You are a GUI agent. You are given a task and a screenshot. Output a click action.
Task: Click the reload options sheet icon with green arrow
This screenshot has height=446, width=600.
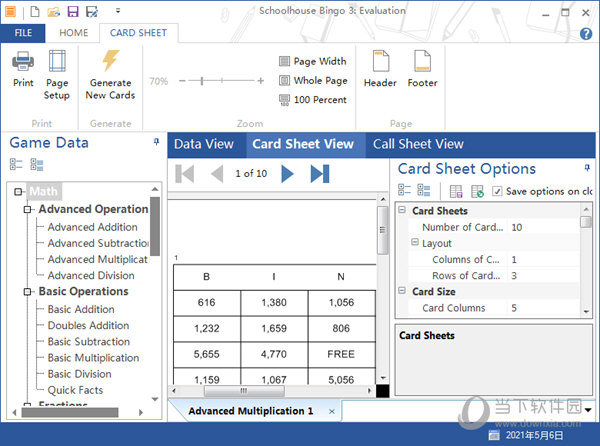pyautogui.click(x=477, y=191)
